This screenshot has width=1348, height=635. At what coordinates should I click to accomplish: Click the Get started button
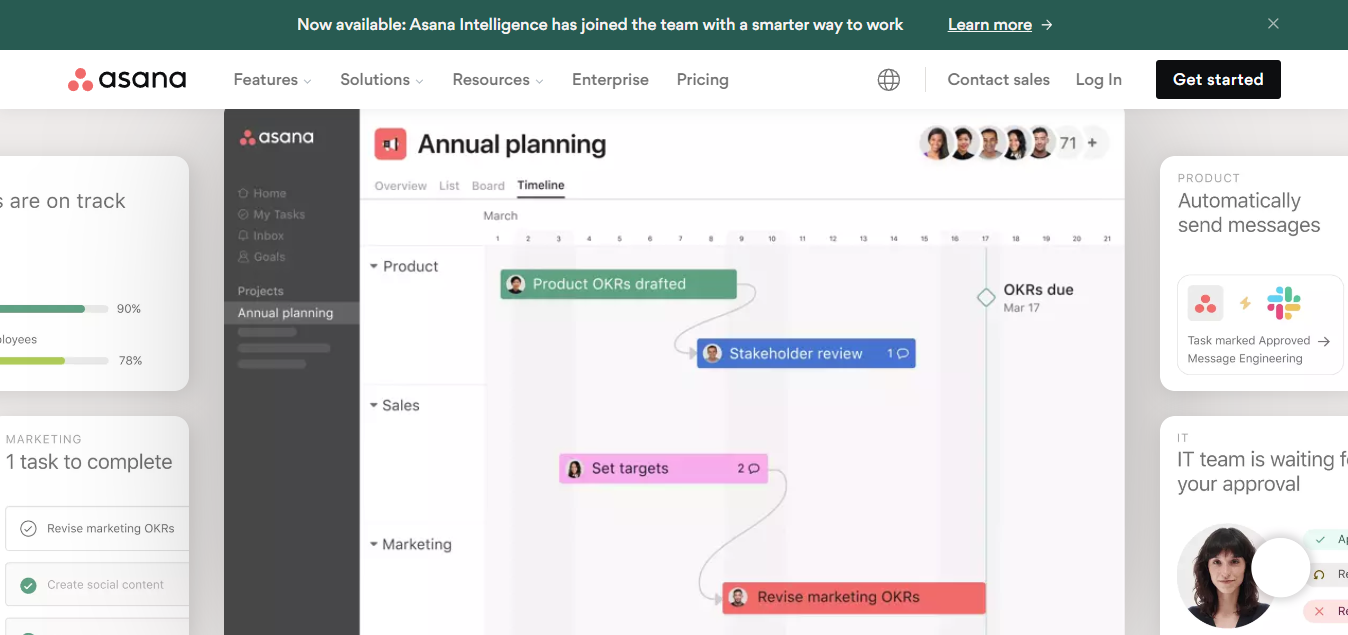click(x=1218, y=79)
